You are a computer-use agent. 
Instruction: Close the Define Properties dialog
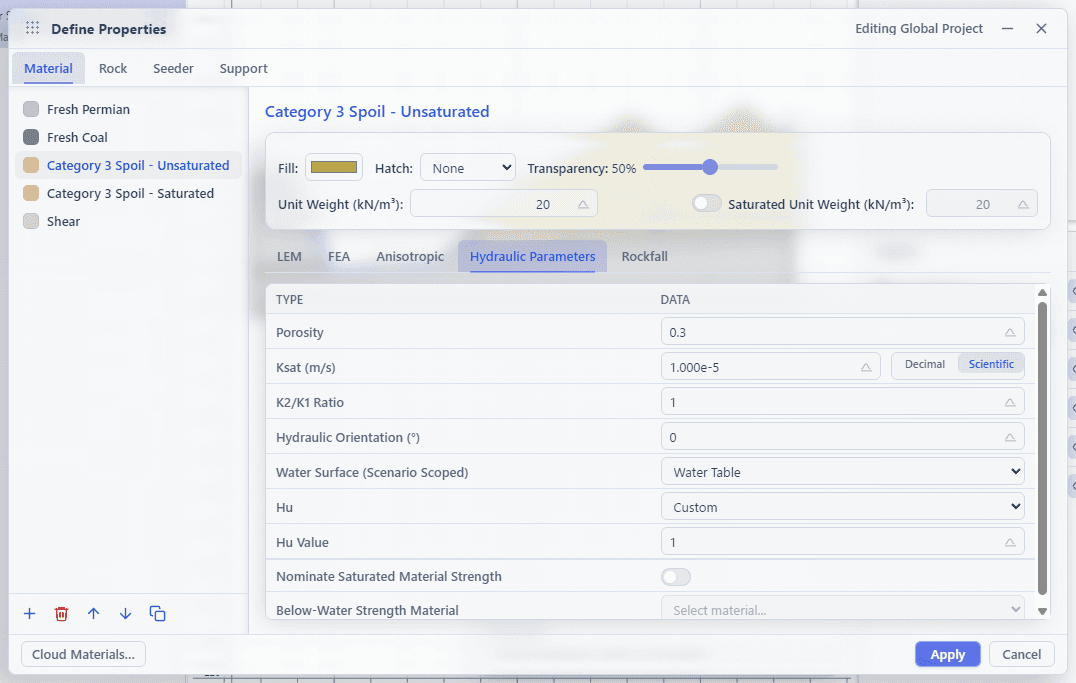tap(1041, 28)
